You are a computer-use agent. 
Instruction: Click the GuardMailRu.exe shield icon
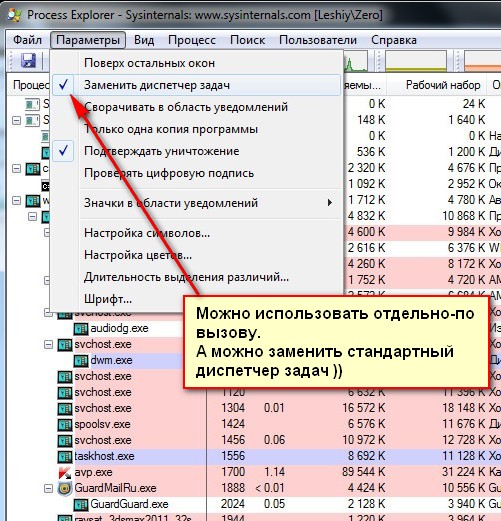(65, 488)
